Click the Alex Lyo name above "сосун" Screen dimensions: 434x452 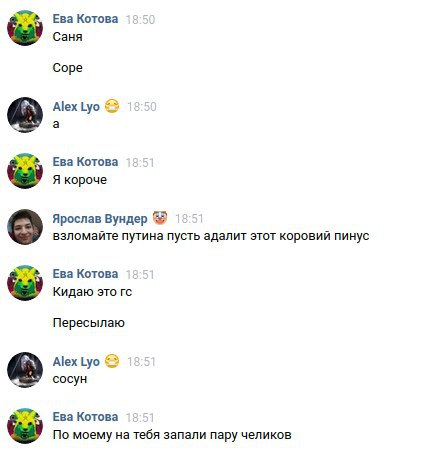(x=76, y=362)
